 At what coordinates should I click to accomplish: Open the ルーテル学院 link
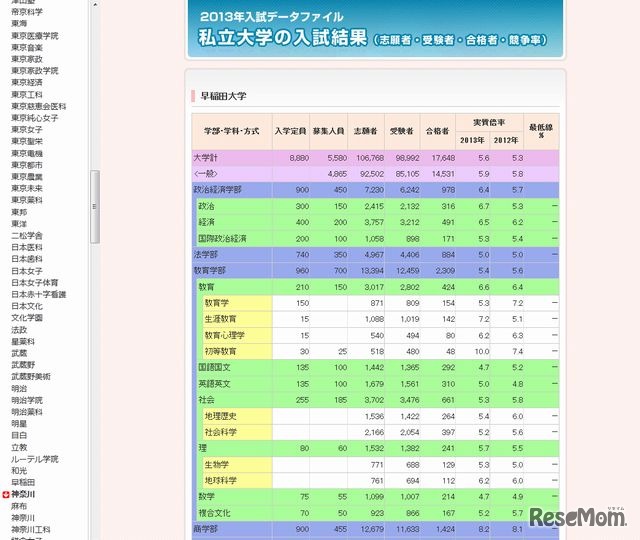35,459
